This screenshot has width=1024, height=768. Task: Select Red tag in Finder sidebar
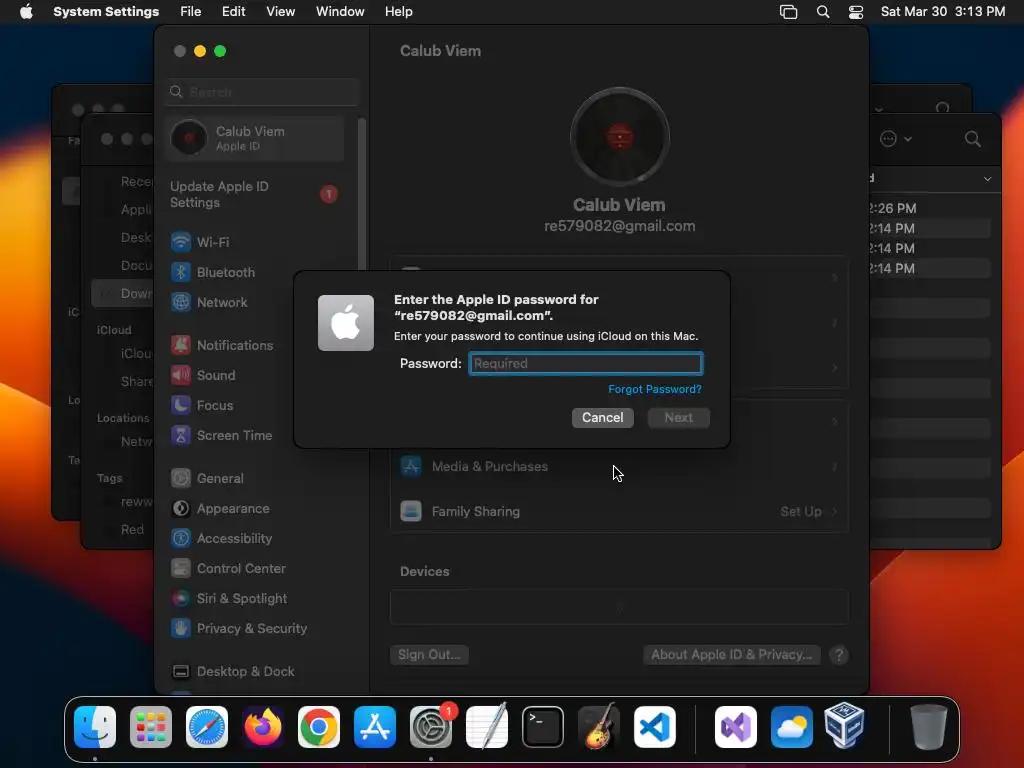[x=132, y=530]
